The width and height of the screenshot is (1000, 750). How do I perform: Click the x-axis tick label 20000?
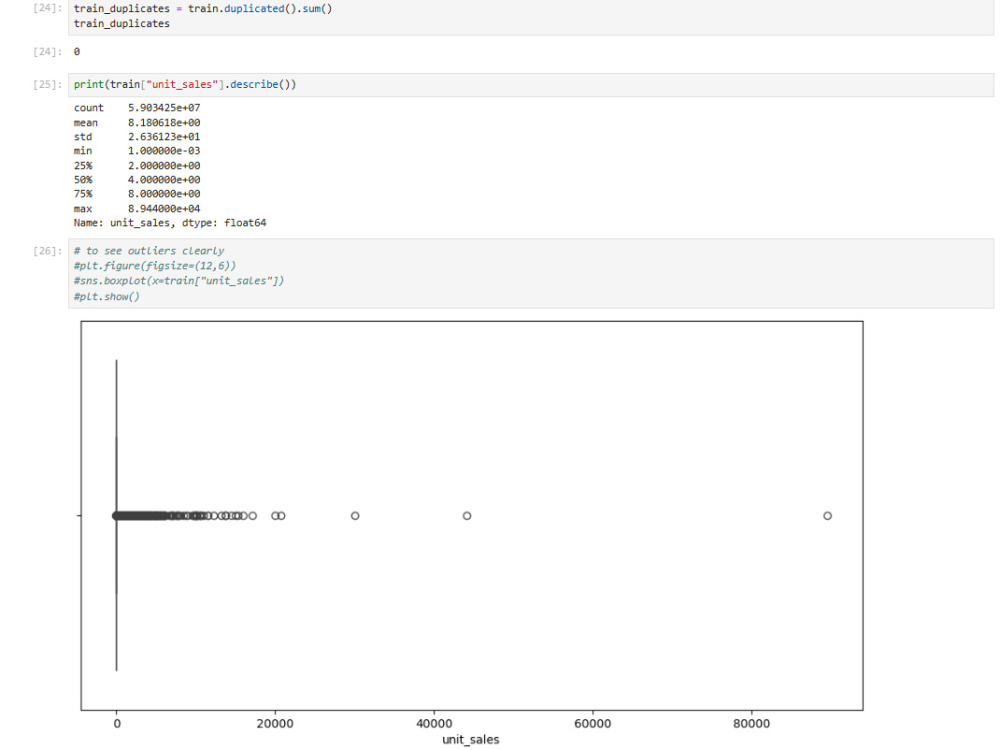[x=275, y=723]
